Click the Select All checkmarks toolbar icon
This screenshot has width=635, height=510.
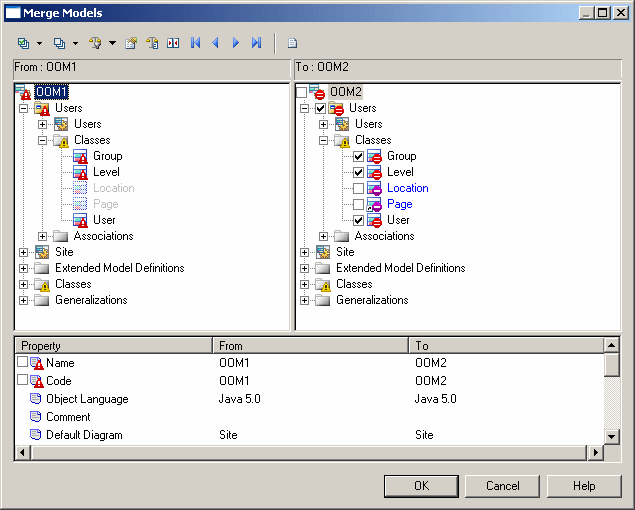click(23, 43)
